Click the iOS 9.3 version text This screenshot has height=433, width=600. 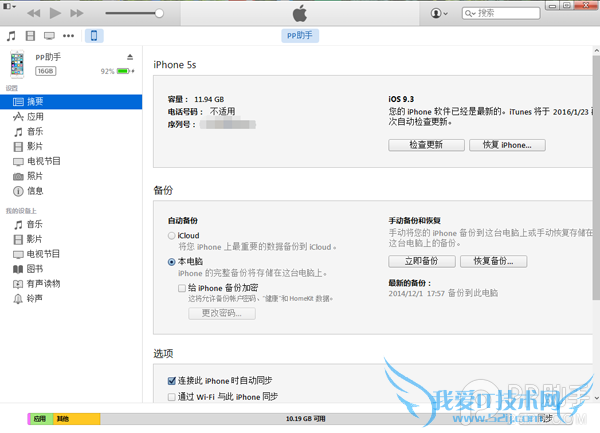pyautogui.click(x=401, y=99)
